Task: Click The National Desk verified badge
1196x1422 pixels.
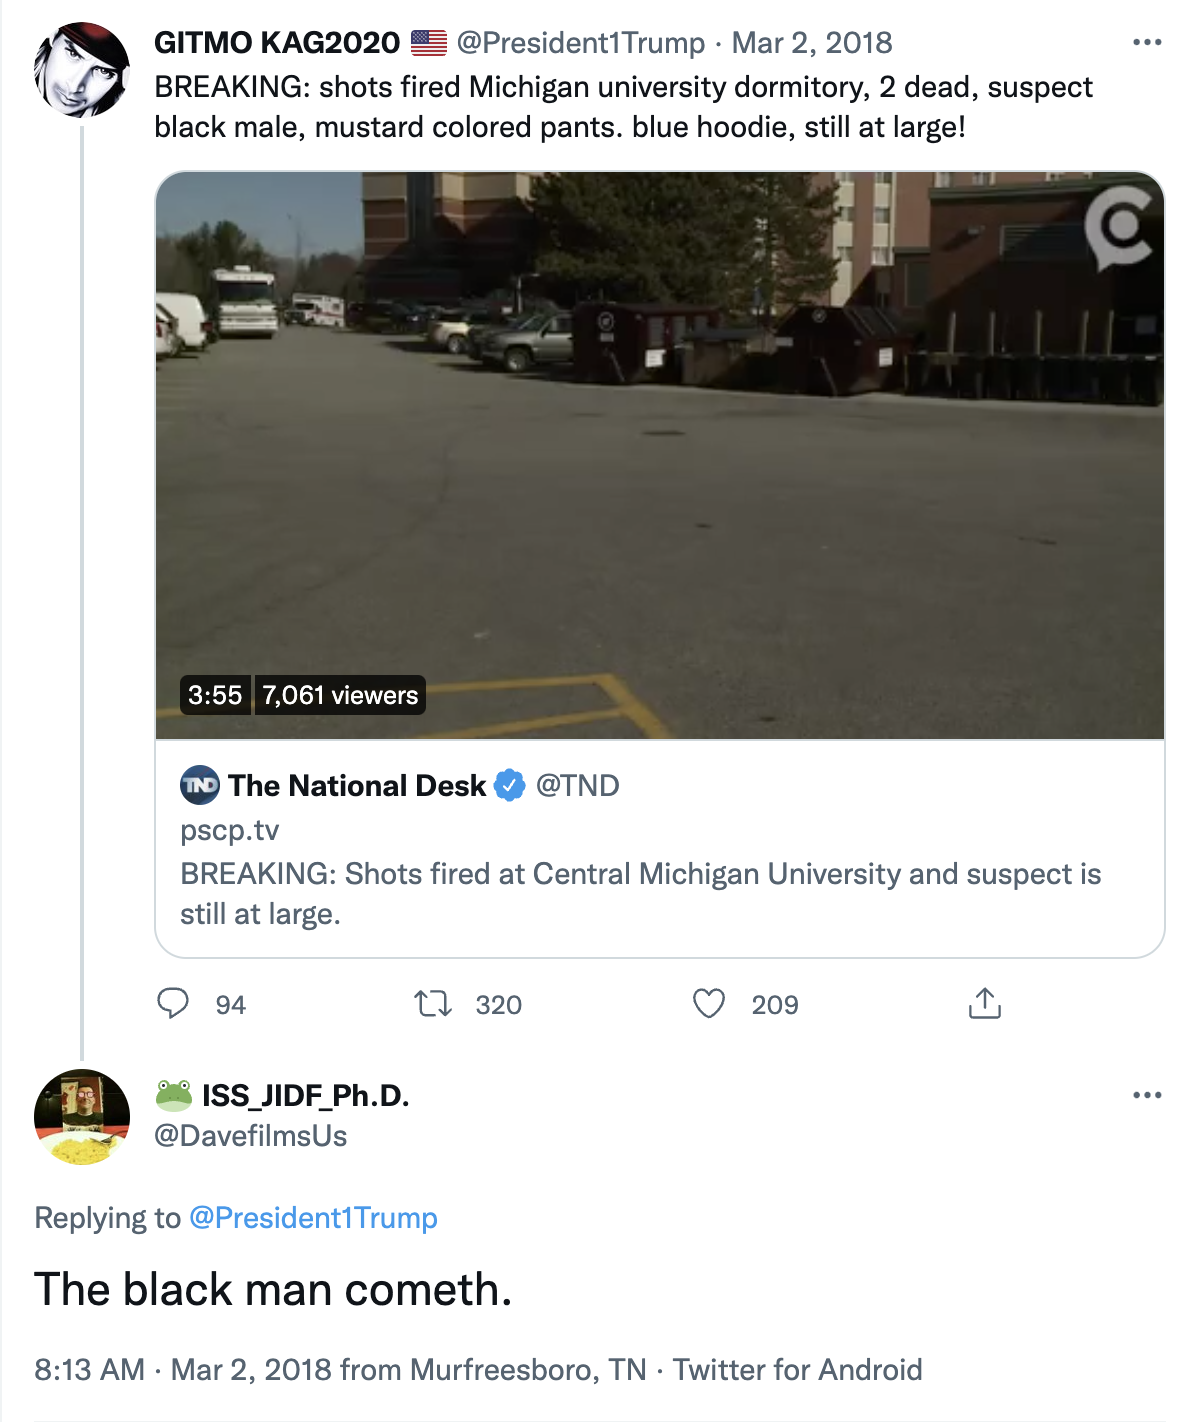Action: (510, 786)
